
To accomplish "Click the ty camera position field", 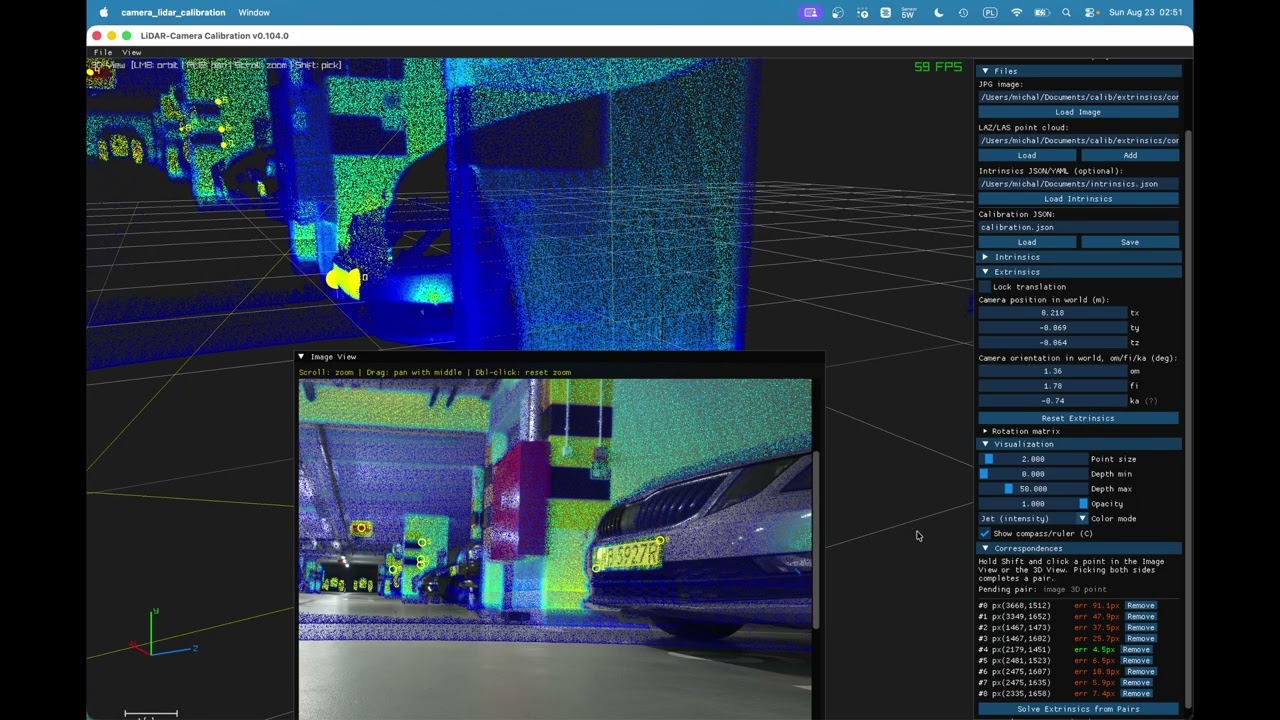I will [1052, 327].
